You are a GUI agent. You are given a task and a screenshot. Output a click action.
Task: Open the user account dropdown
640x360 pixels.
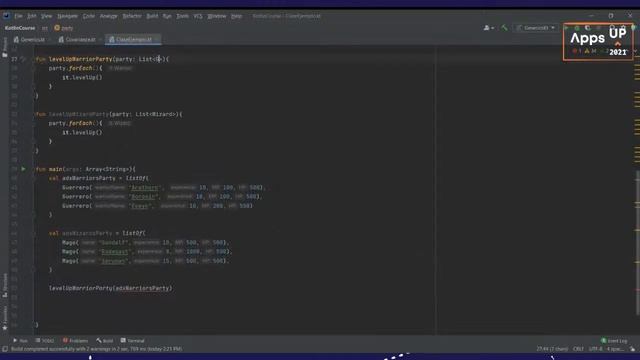pyautogui.click(x=489, y=28)
